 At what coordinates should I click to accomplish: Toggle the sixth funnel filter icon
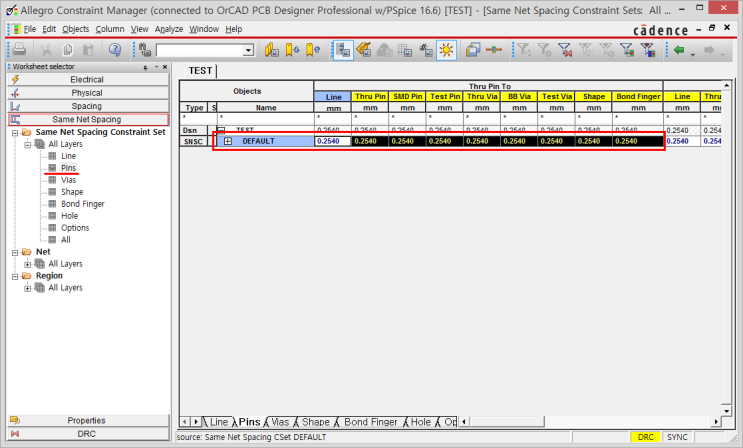627,49
